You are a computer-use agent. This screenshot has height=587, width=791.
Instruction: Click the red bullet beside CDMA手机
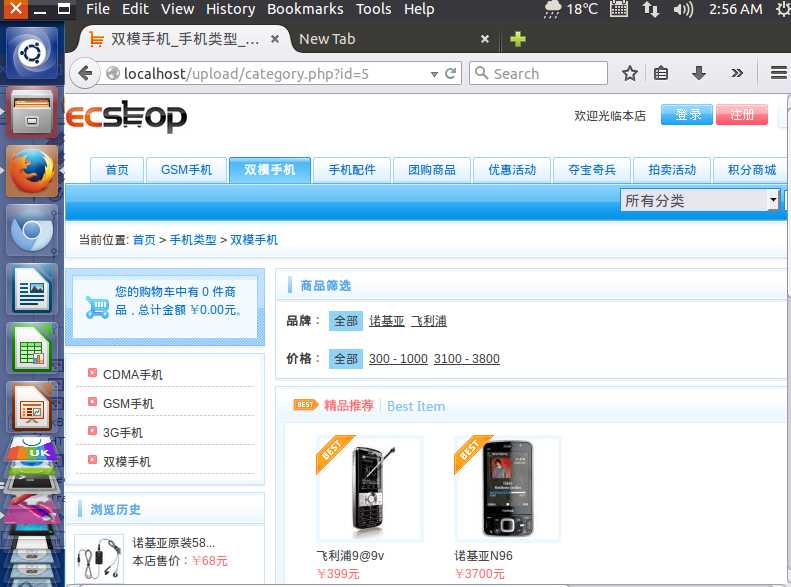pos(92,373)
